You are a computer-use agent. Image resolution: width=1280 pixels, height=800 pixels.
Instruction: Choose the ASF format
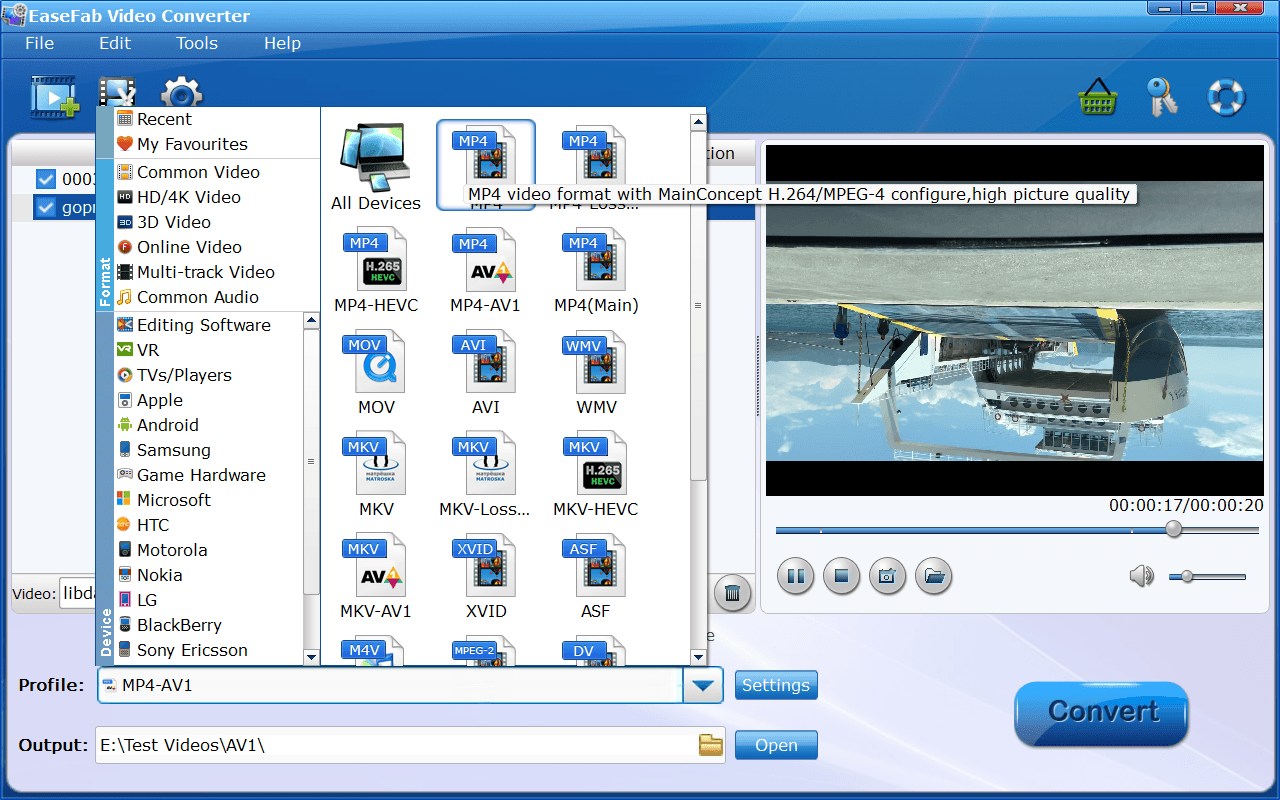tap(596, 577)
